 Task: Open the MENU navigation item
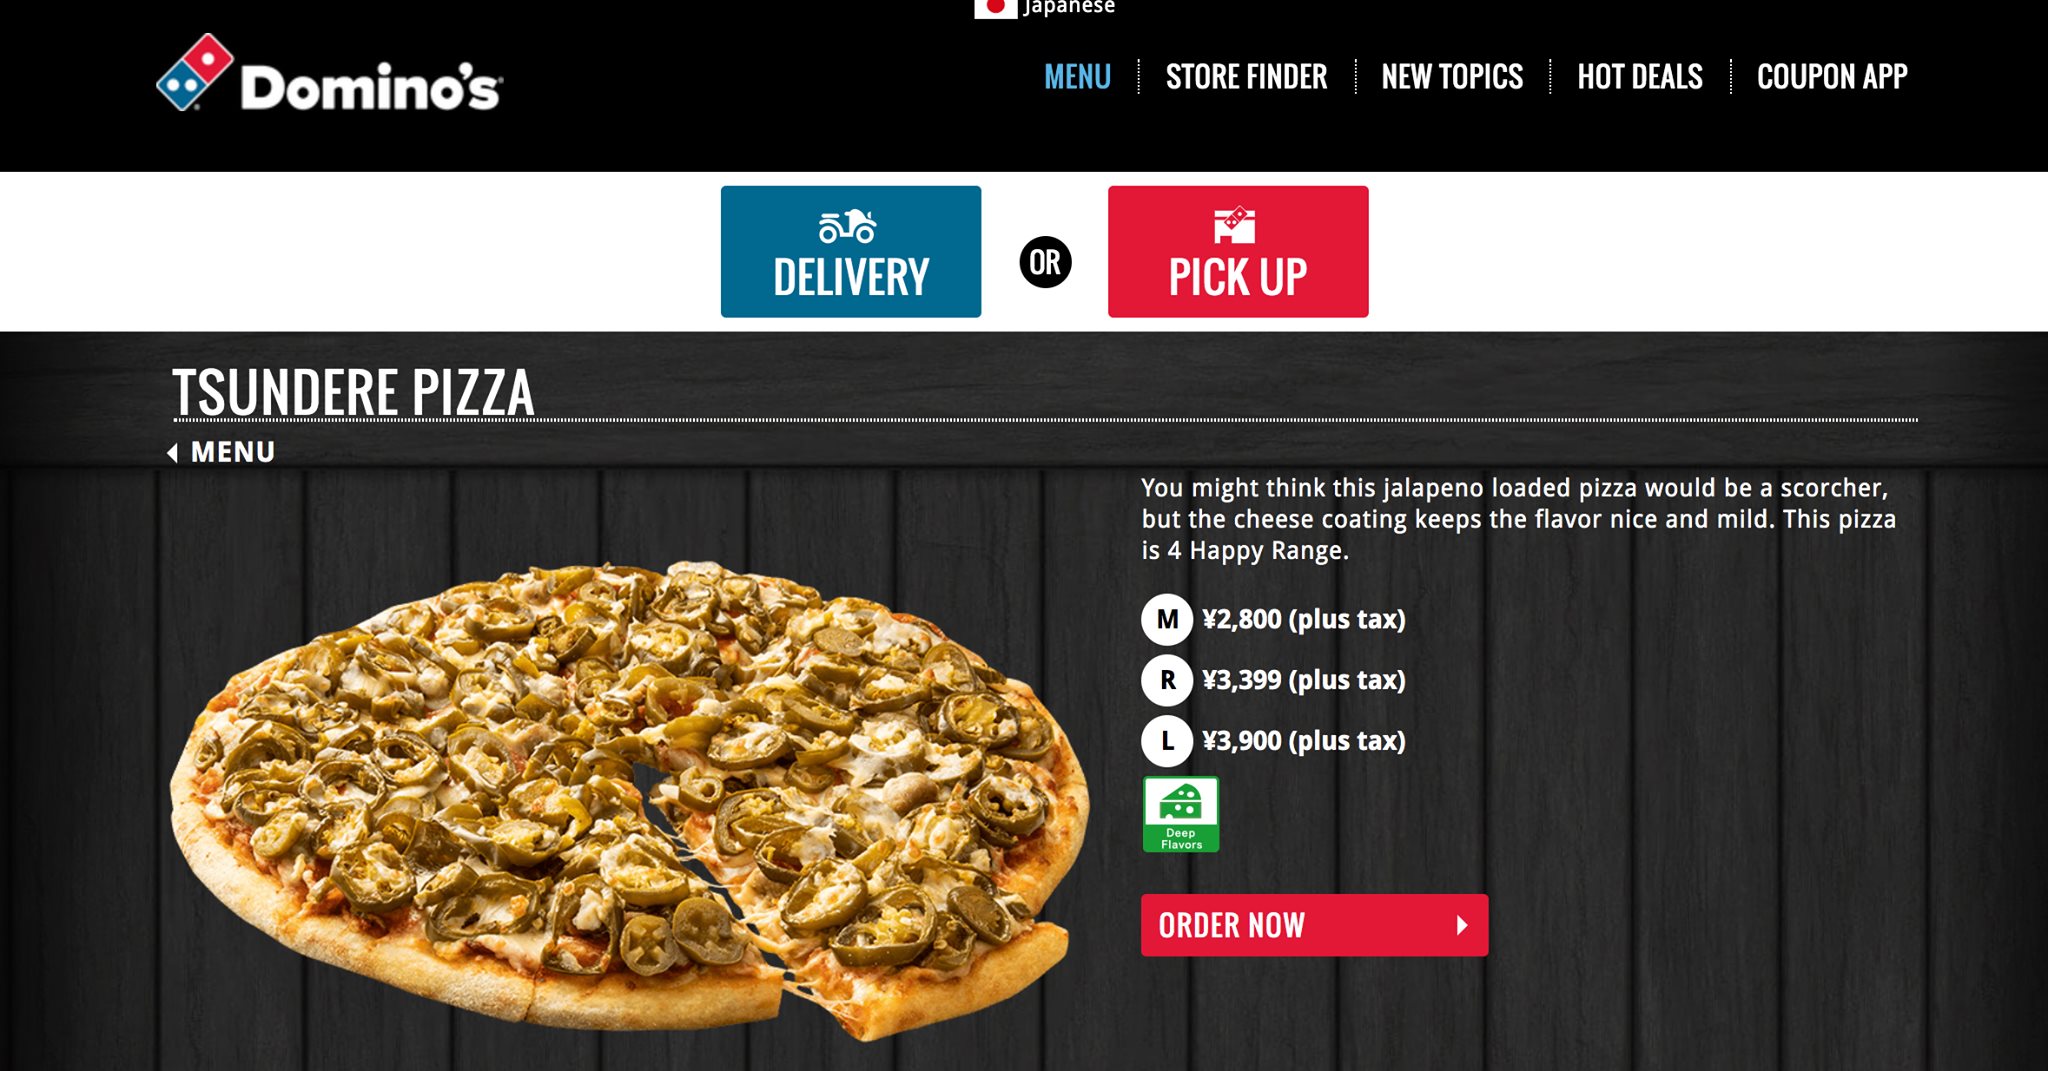pos(1077,77)
